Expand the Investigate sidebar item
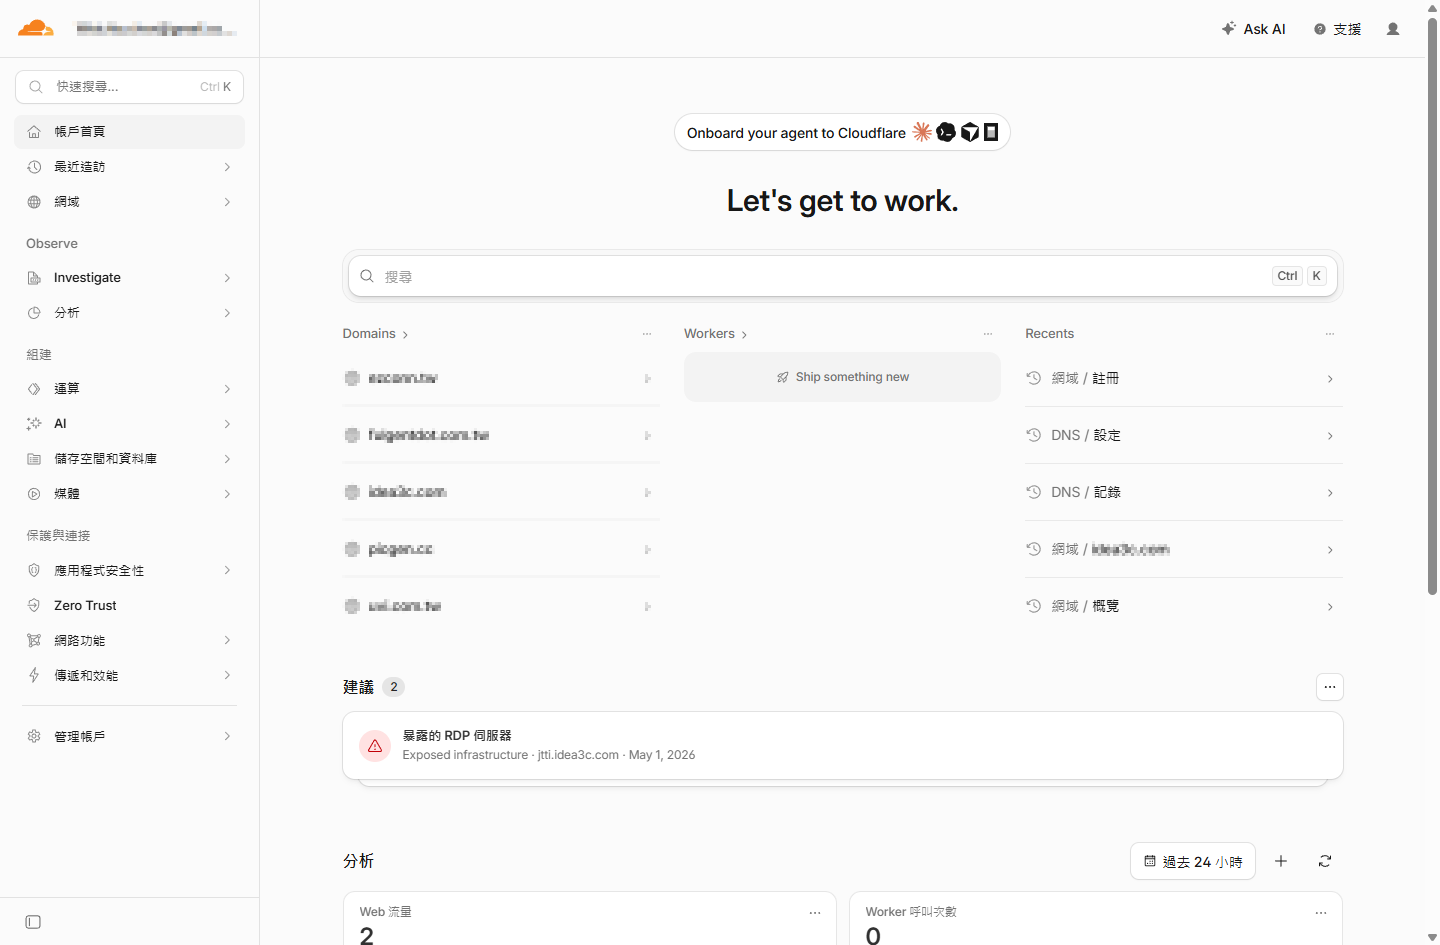The width and height of the screenshot is (1440, 945). coord(130,278)
